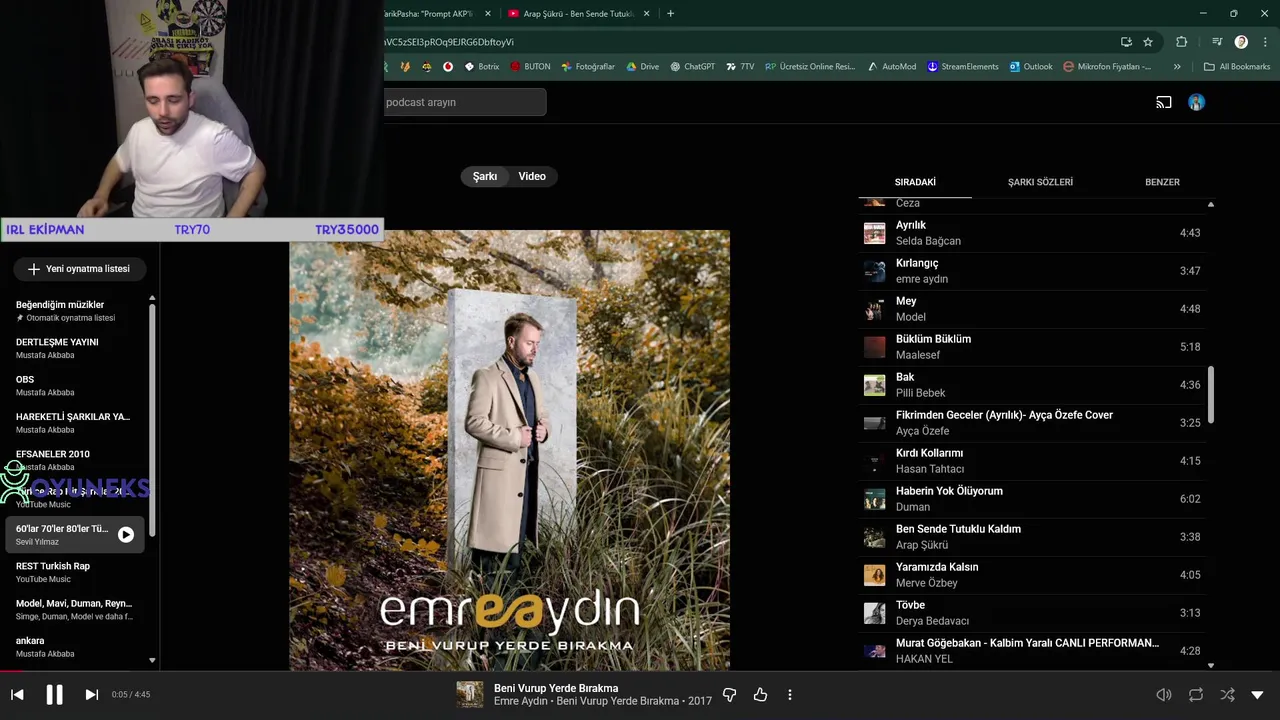Select Haberin Yok Ölüyorum by Duman

tap(1032, 499)
